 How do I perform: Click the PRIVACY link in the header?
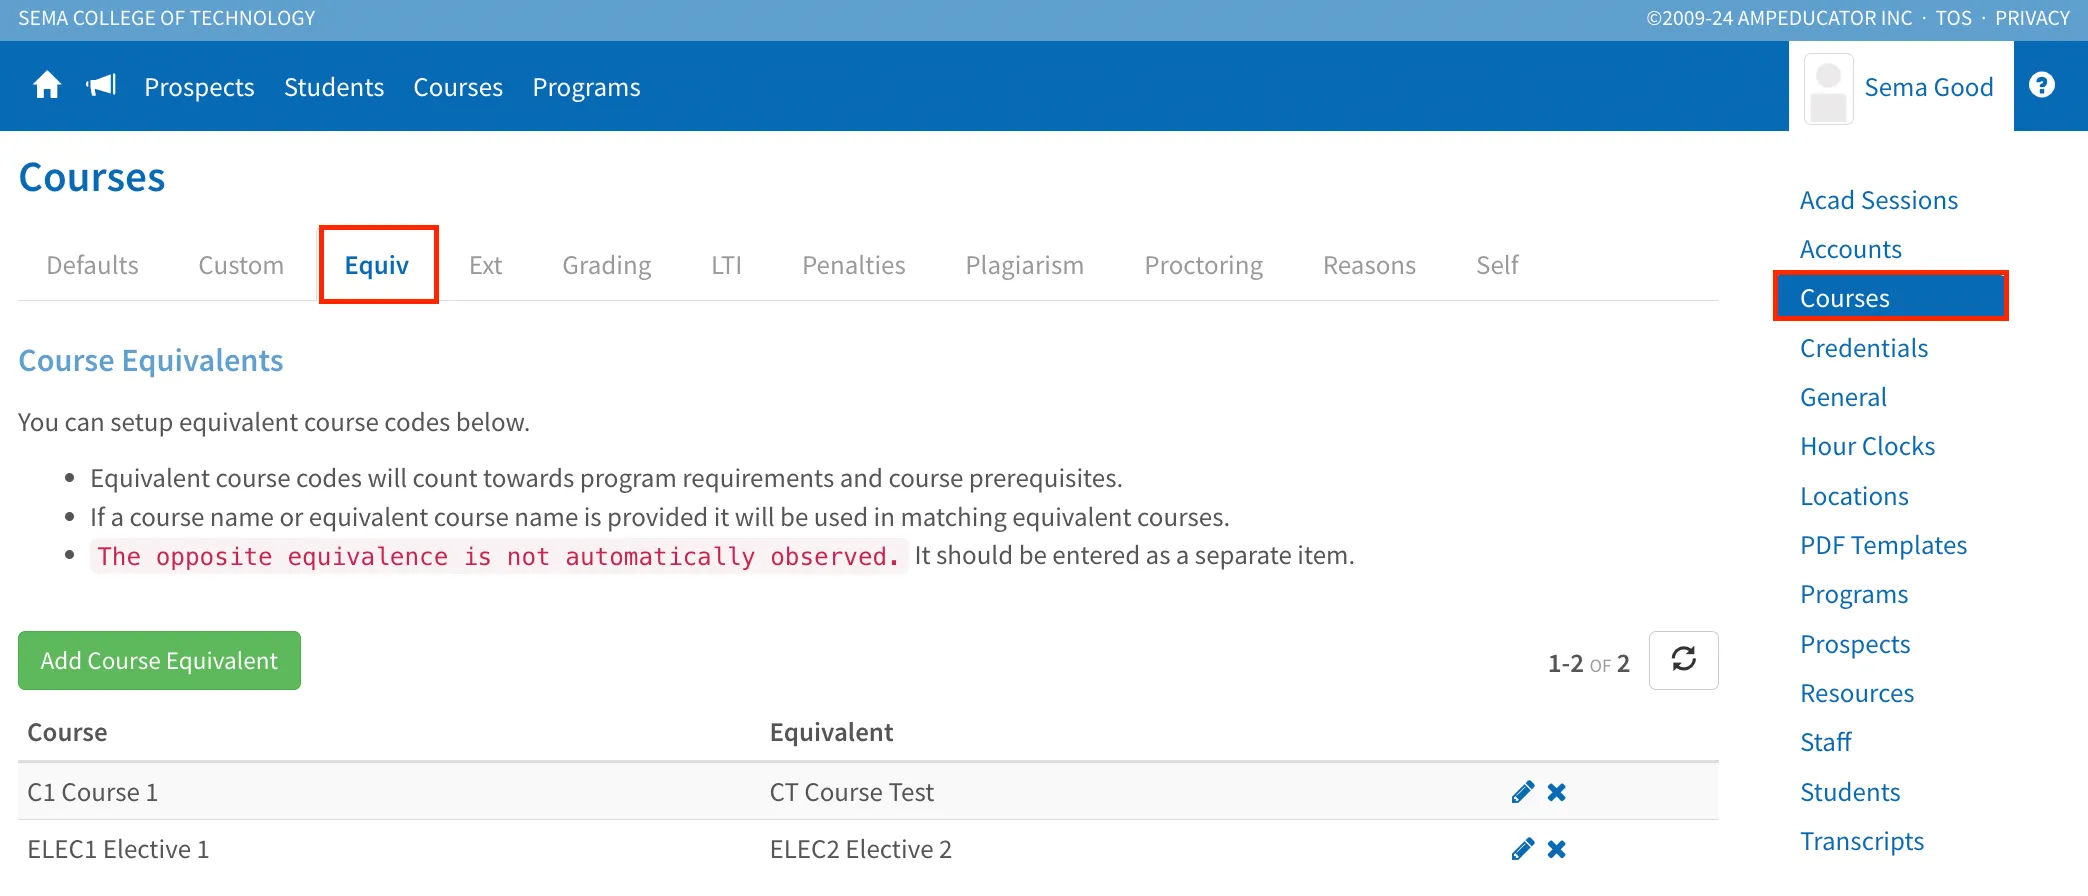(x=2032, y=18)
